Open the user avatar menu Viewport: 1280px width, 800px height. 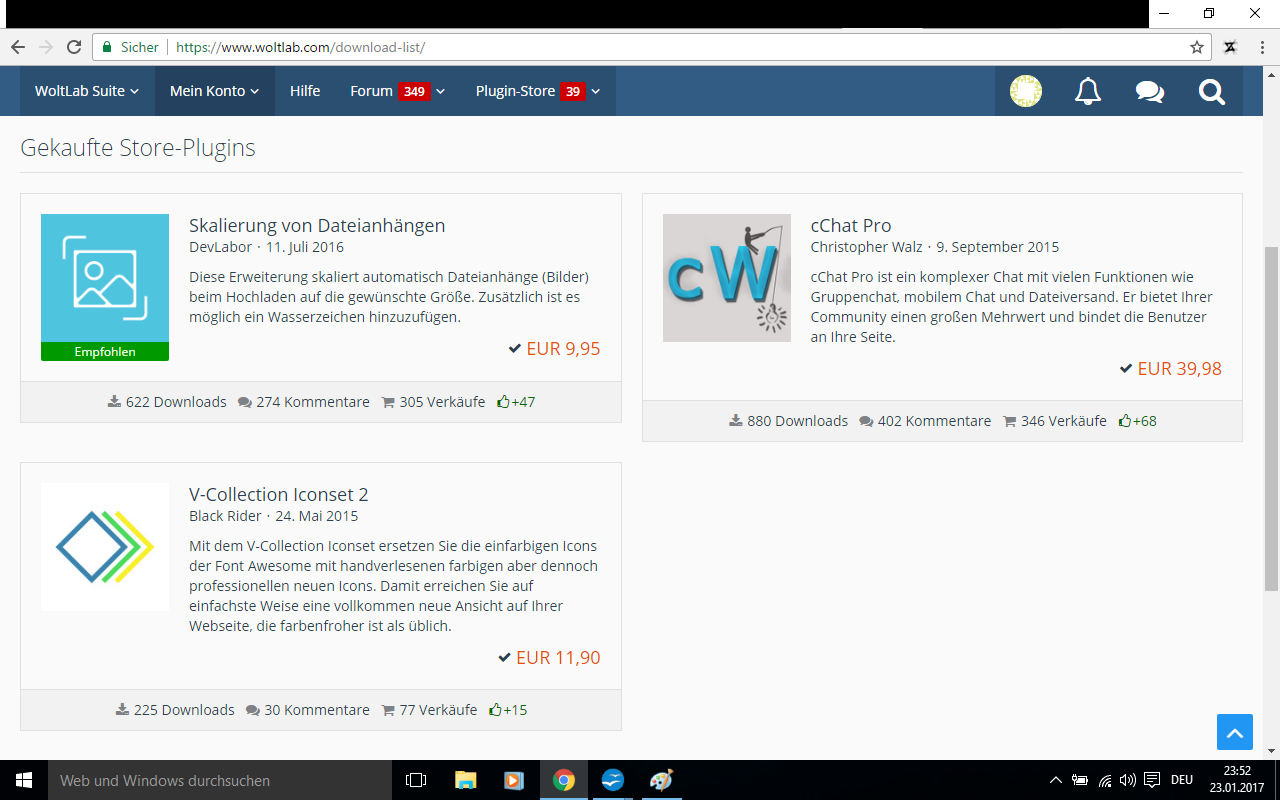1026,91
